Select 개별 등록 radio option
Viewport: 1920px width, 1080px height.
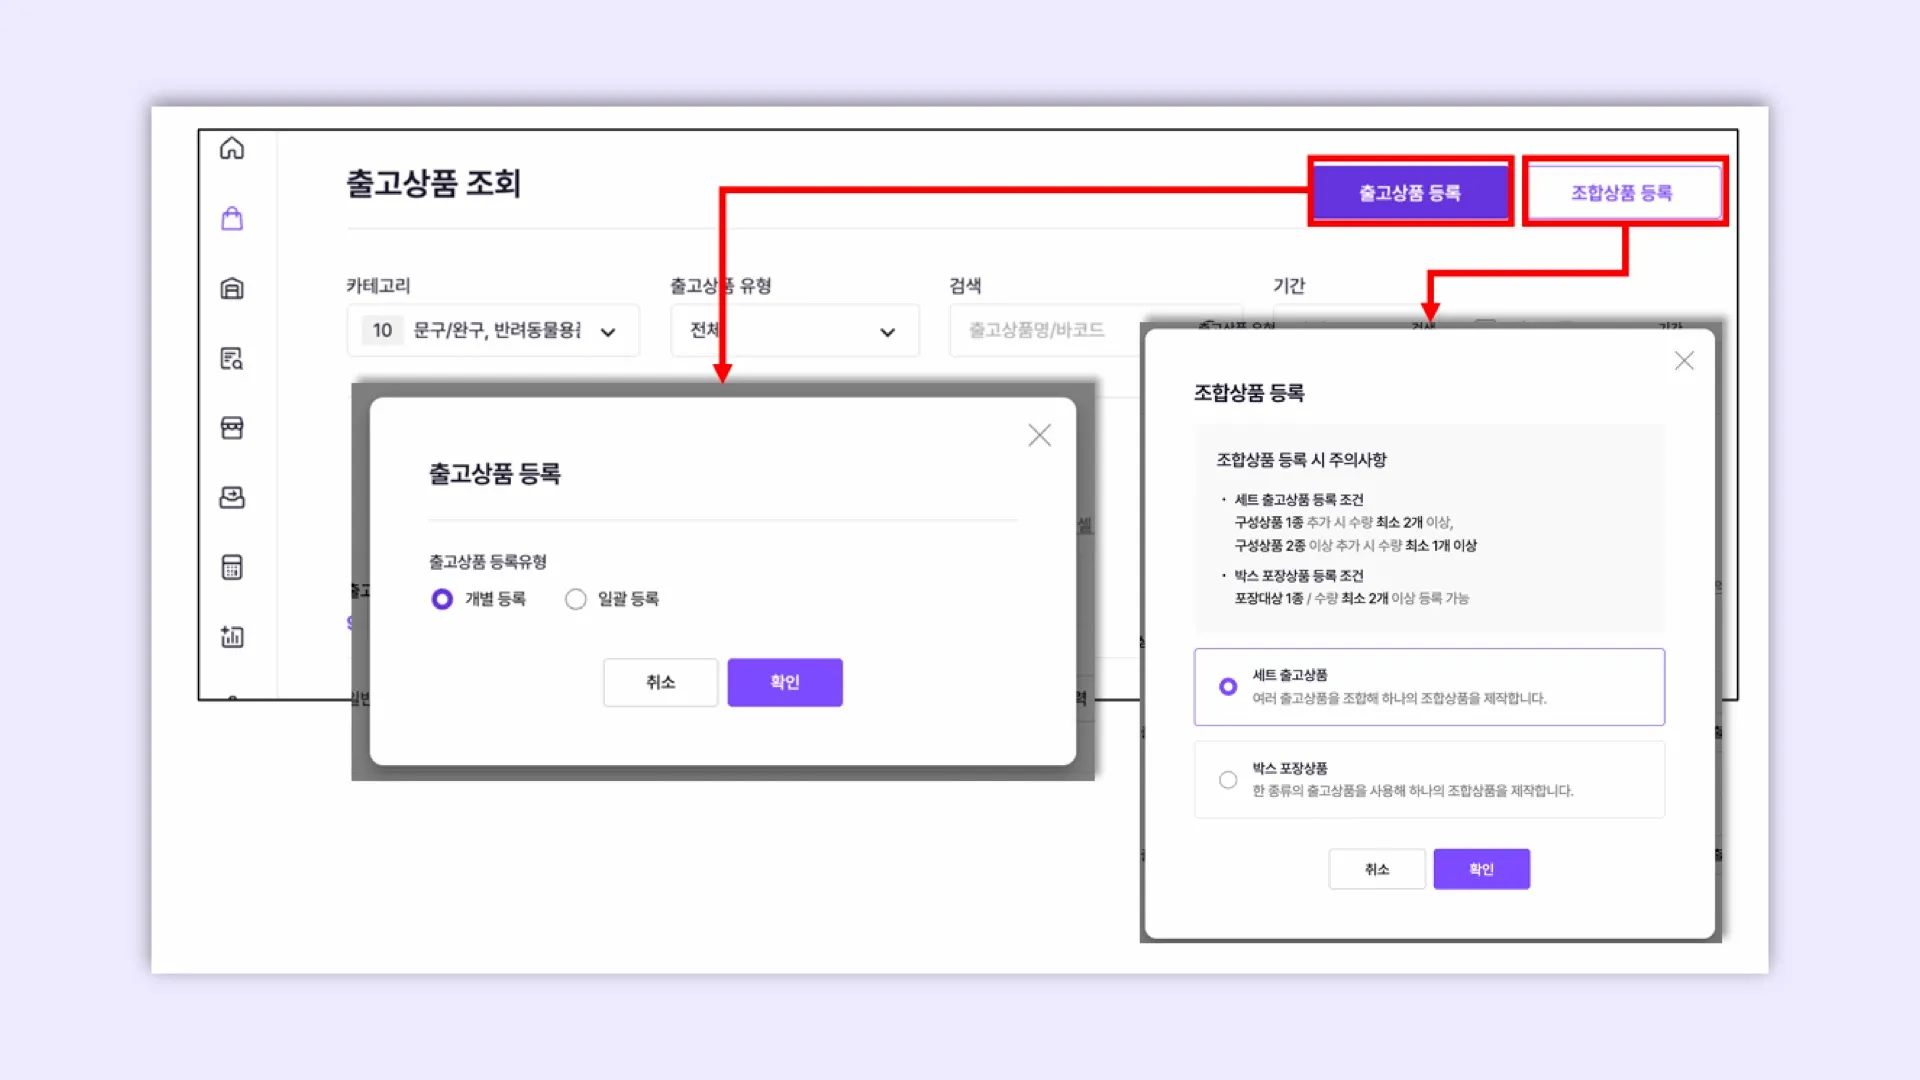(x=442, y=599)
